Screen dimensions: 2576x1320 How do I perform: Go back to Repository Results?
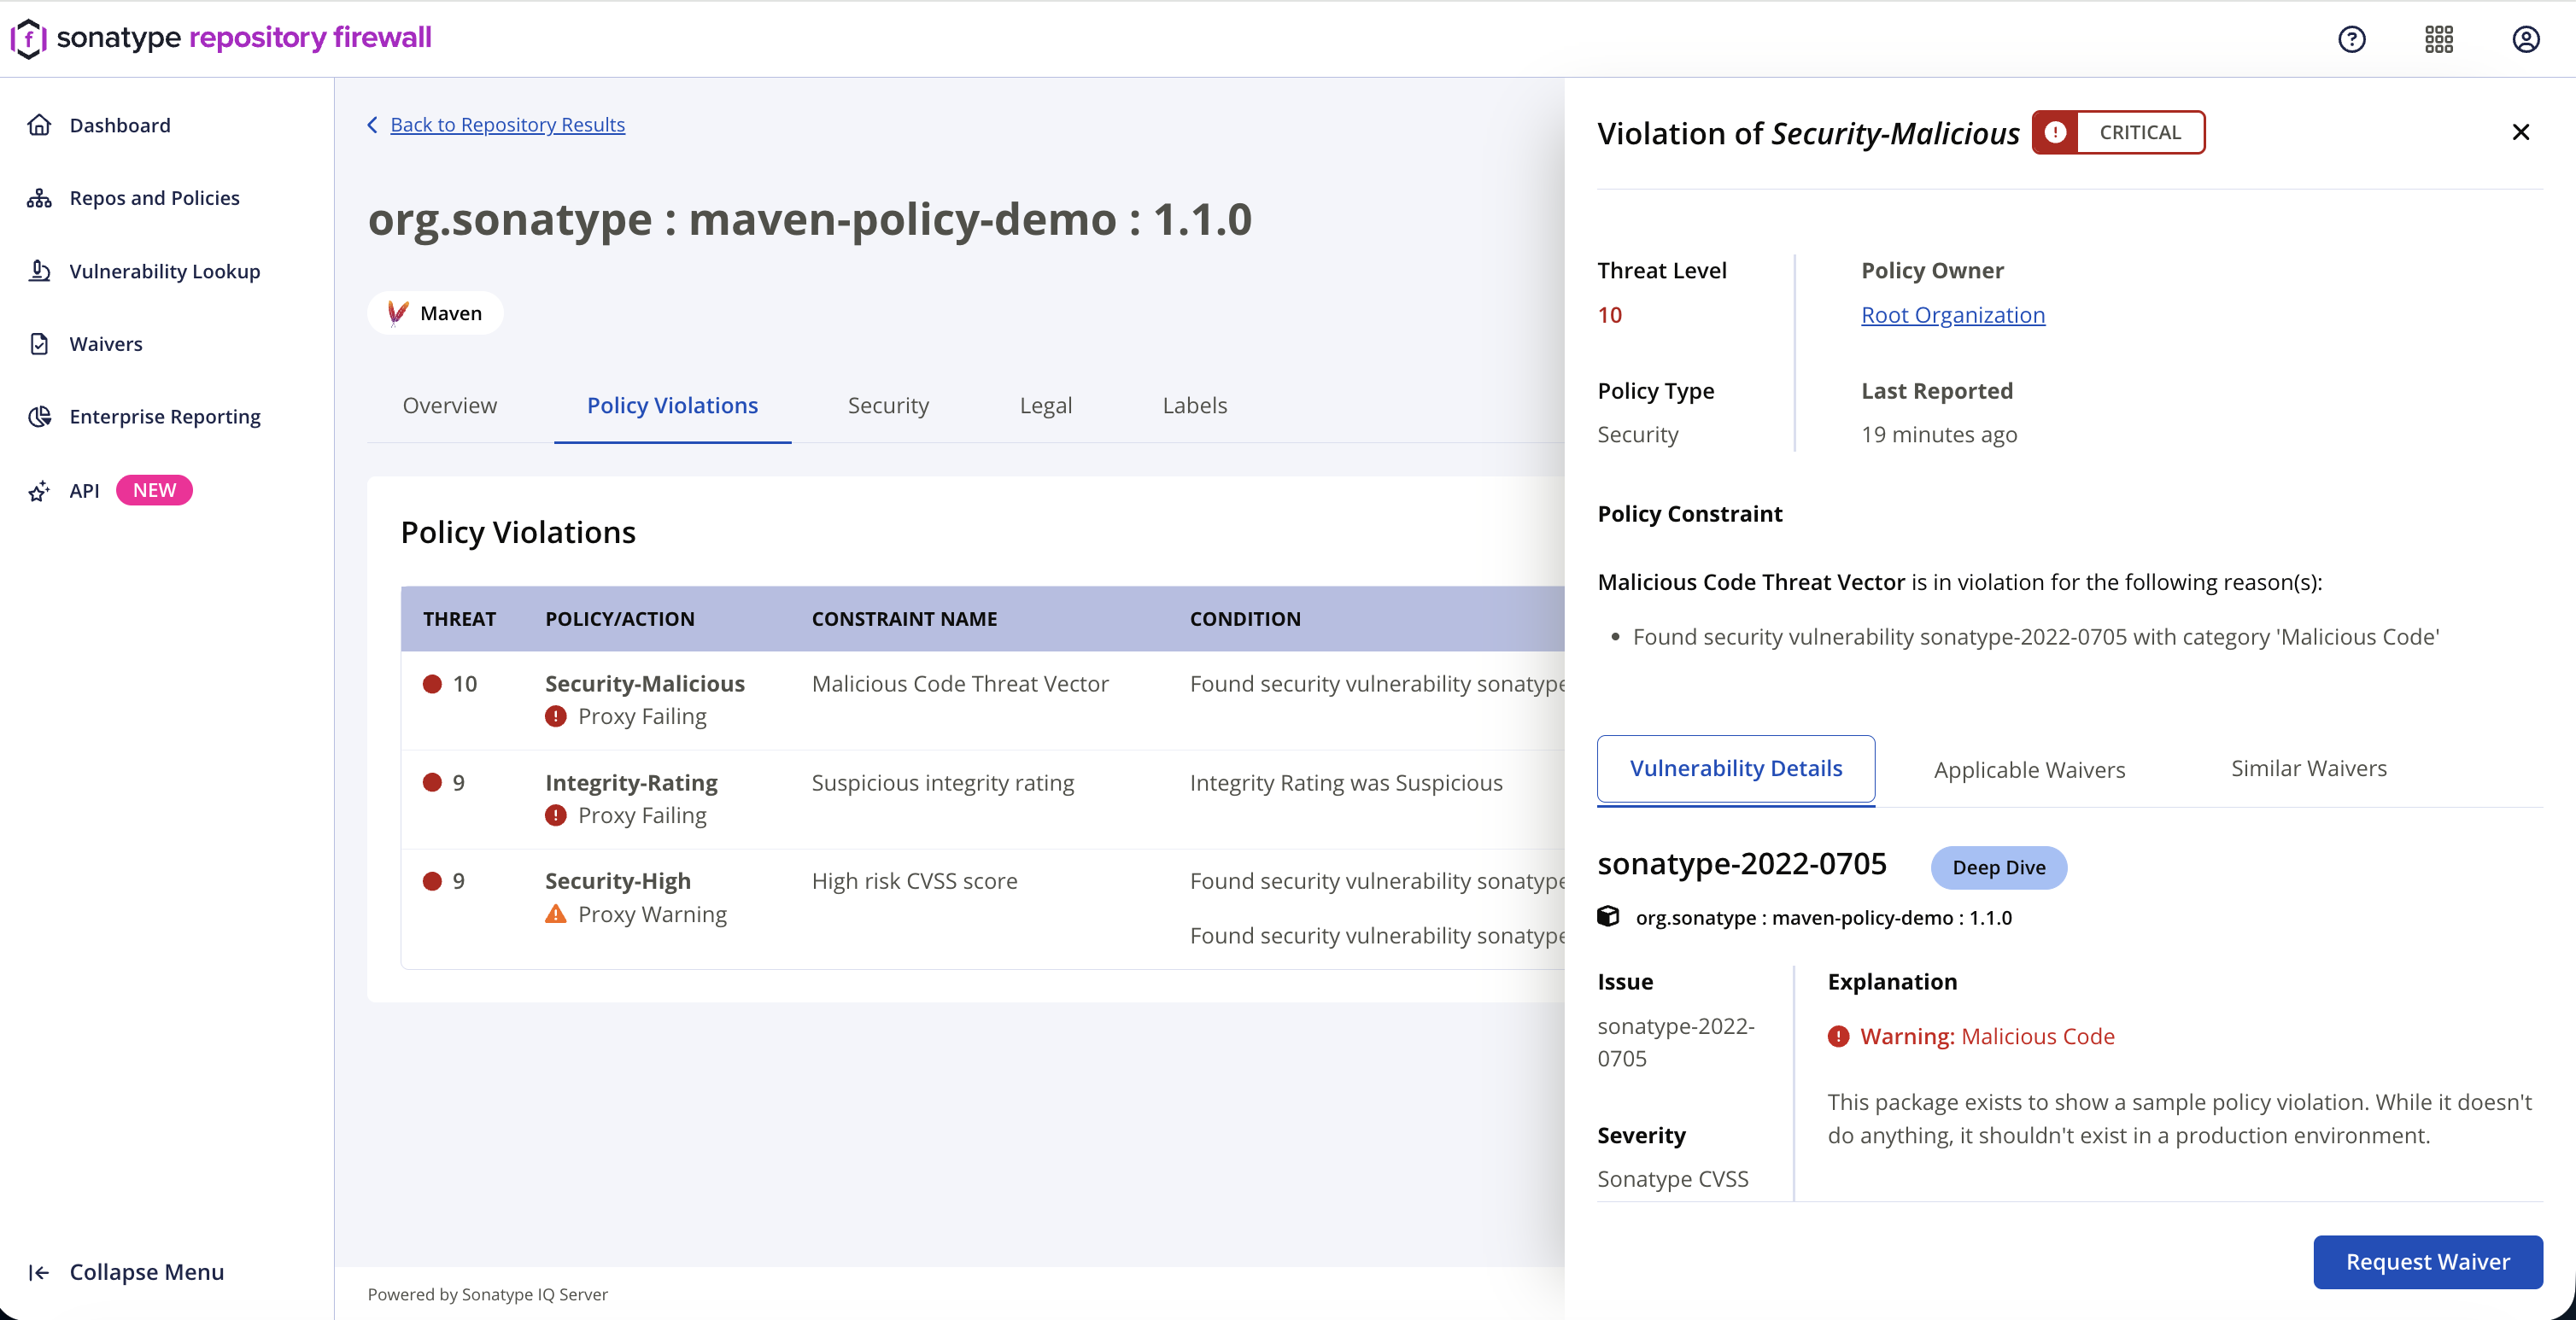(x=508, y=125)
